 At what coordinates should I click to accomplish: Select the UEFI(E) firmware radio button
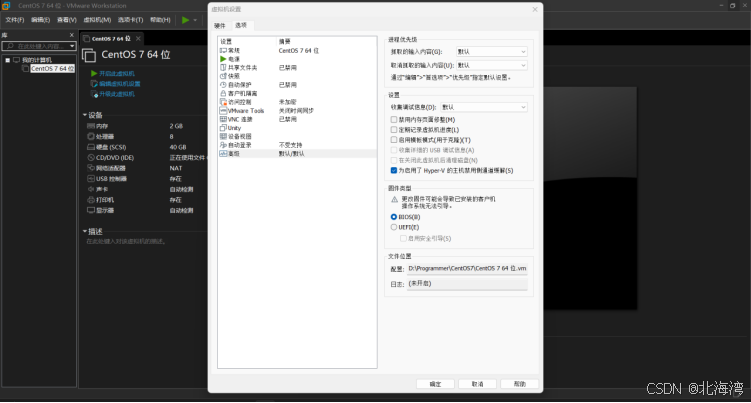(394, 227)
